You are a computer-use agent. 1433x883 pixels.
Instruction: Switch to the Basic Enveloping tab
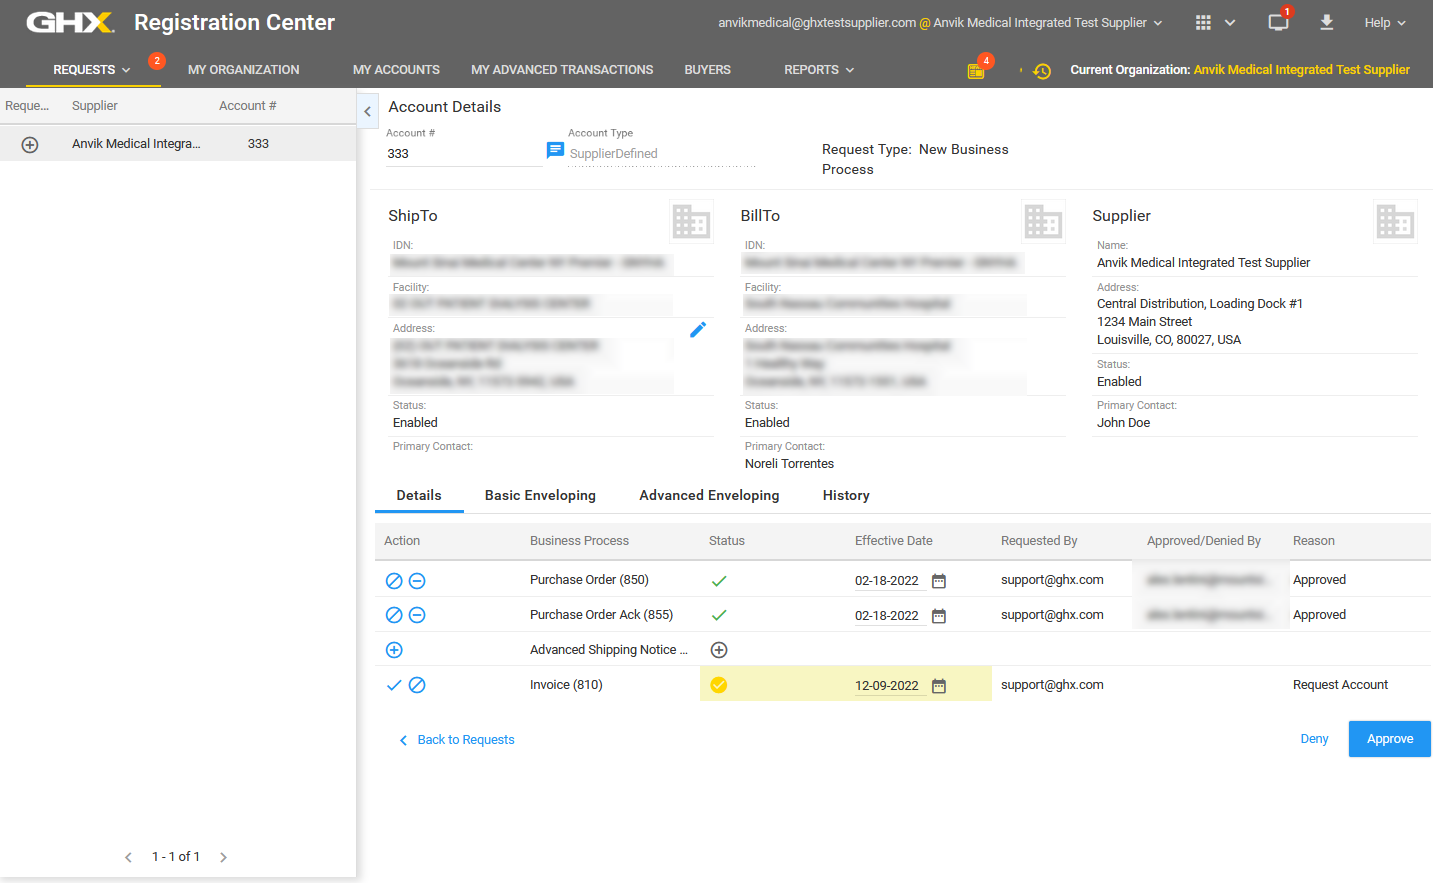click(x=540, y=496)
